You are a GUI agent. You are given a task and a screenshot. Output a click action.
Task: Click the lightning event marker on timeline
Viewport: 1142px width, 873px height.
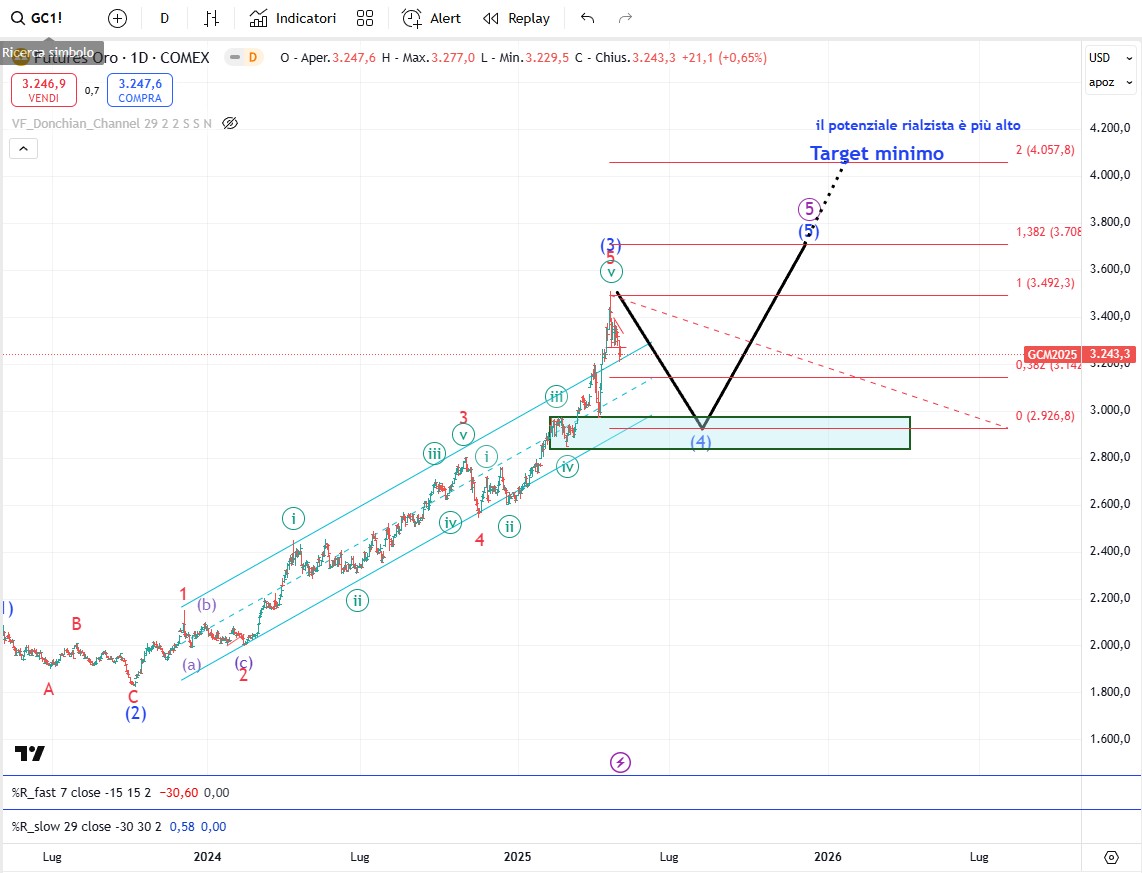click(621, 762)
